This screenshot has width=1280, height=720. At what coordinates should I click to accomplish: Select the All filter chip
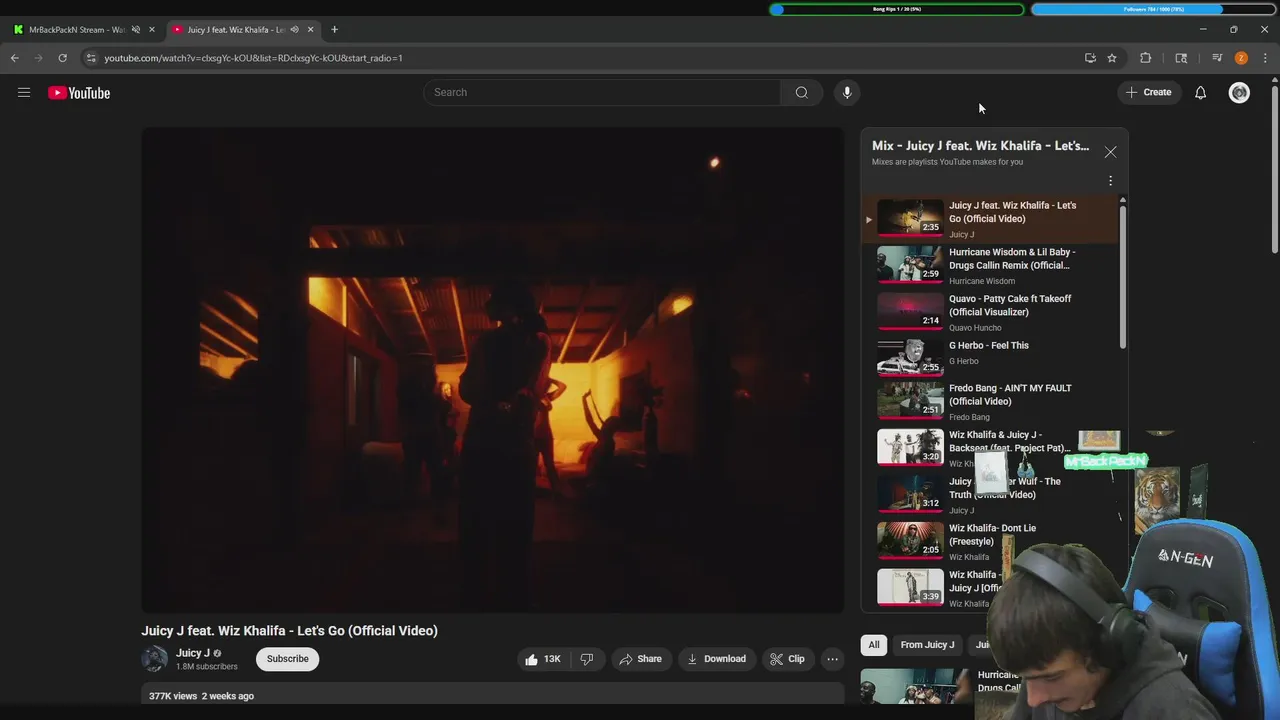tap(874, 645)
